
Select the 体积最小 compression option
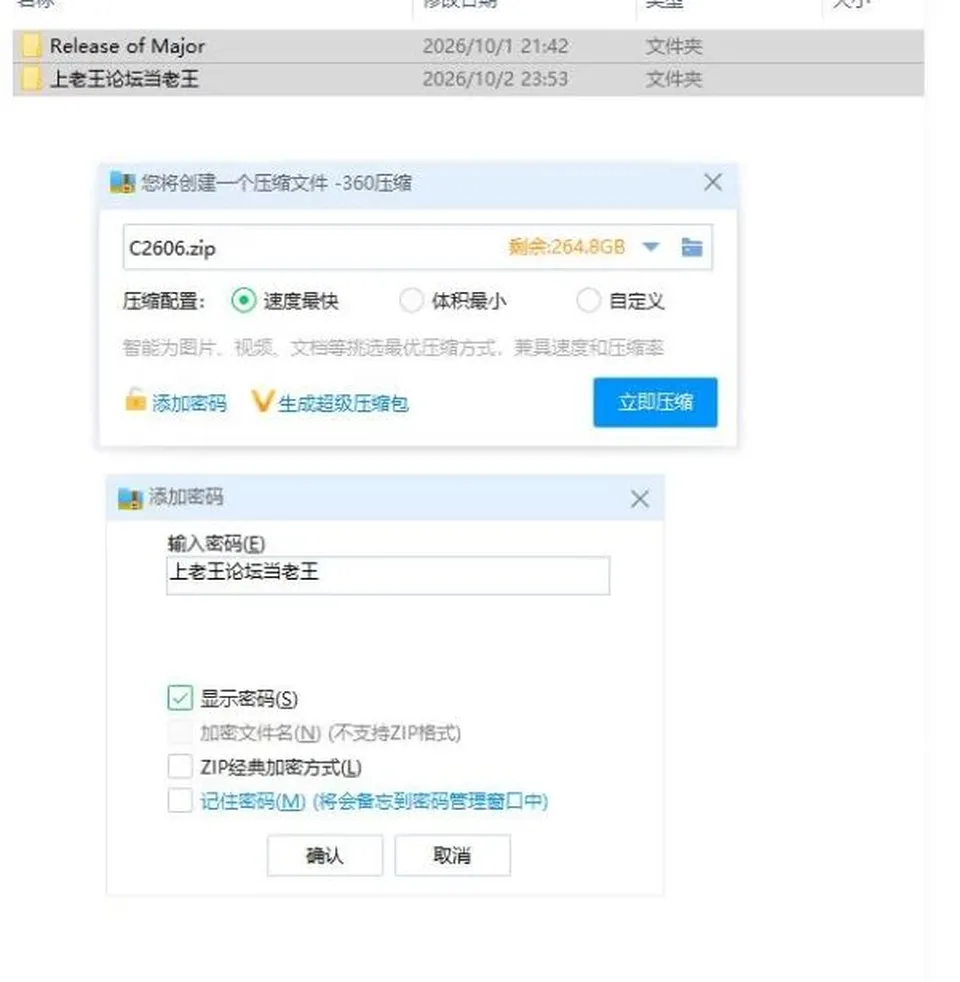[x=411, y=301]
